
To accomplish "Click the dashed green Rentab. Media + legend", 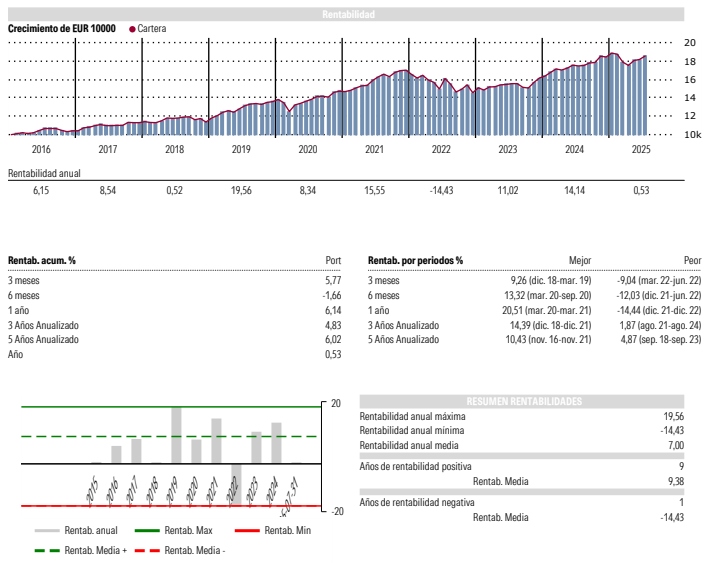I will [47, 550].
